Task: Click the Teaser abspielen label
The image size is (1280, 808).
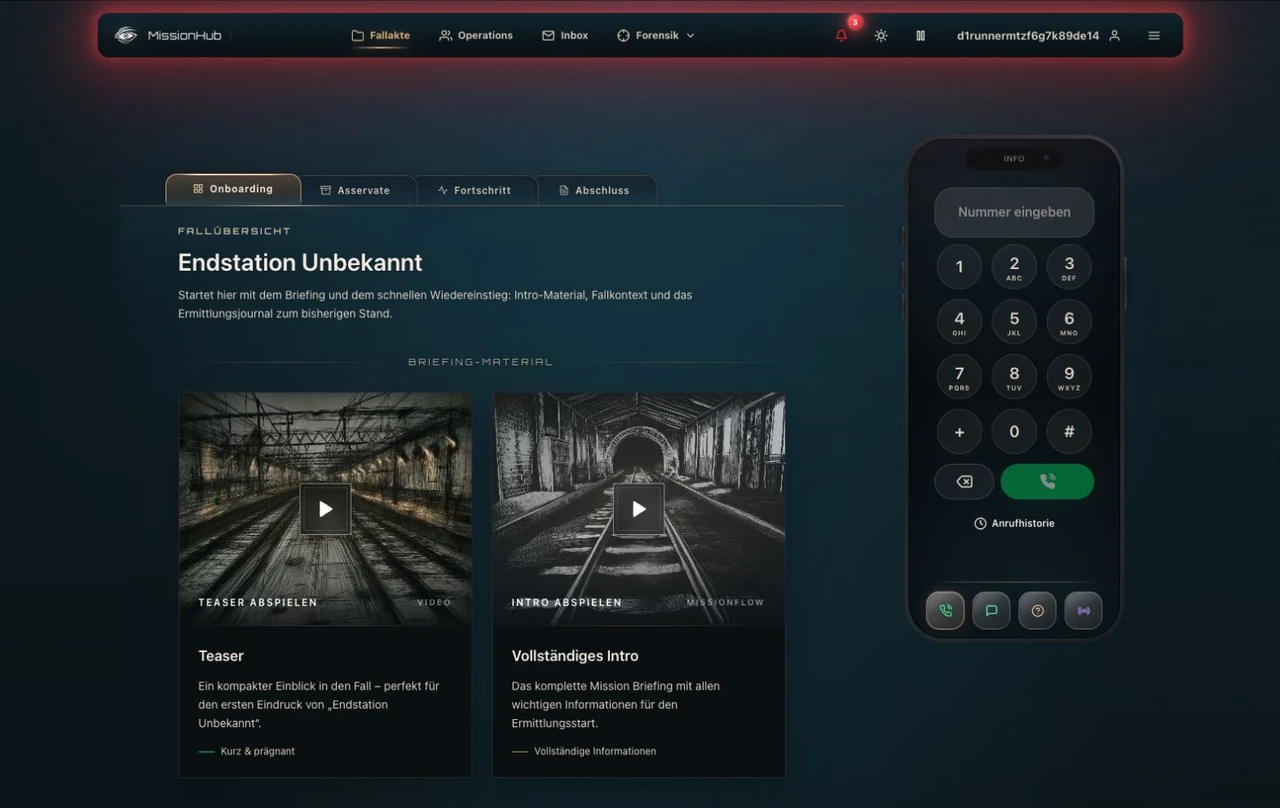Action: [x=258, y=603]
